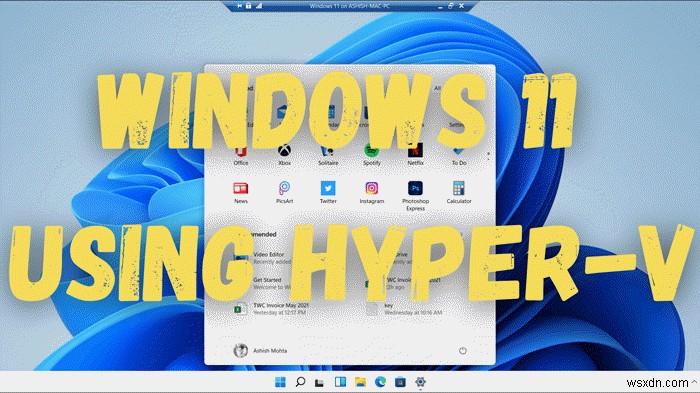700x393 pixels.
Task: Launch the Office pinned app
Action: pyautogui.click(x=241, y=156)
